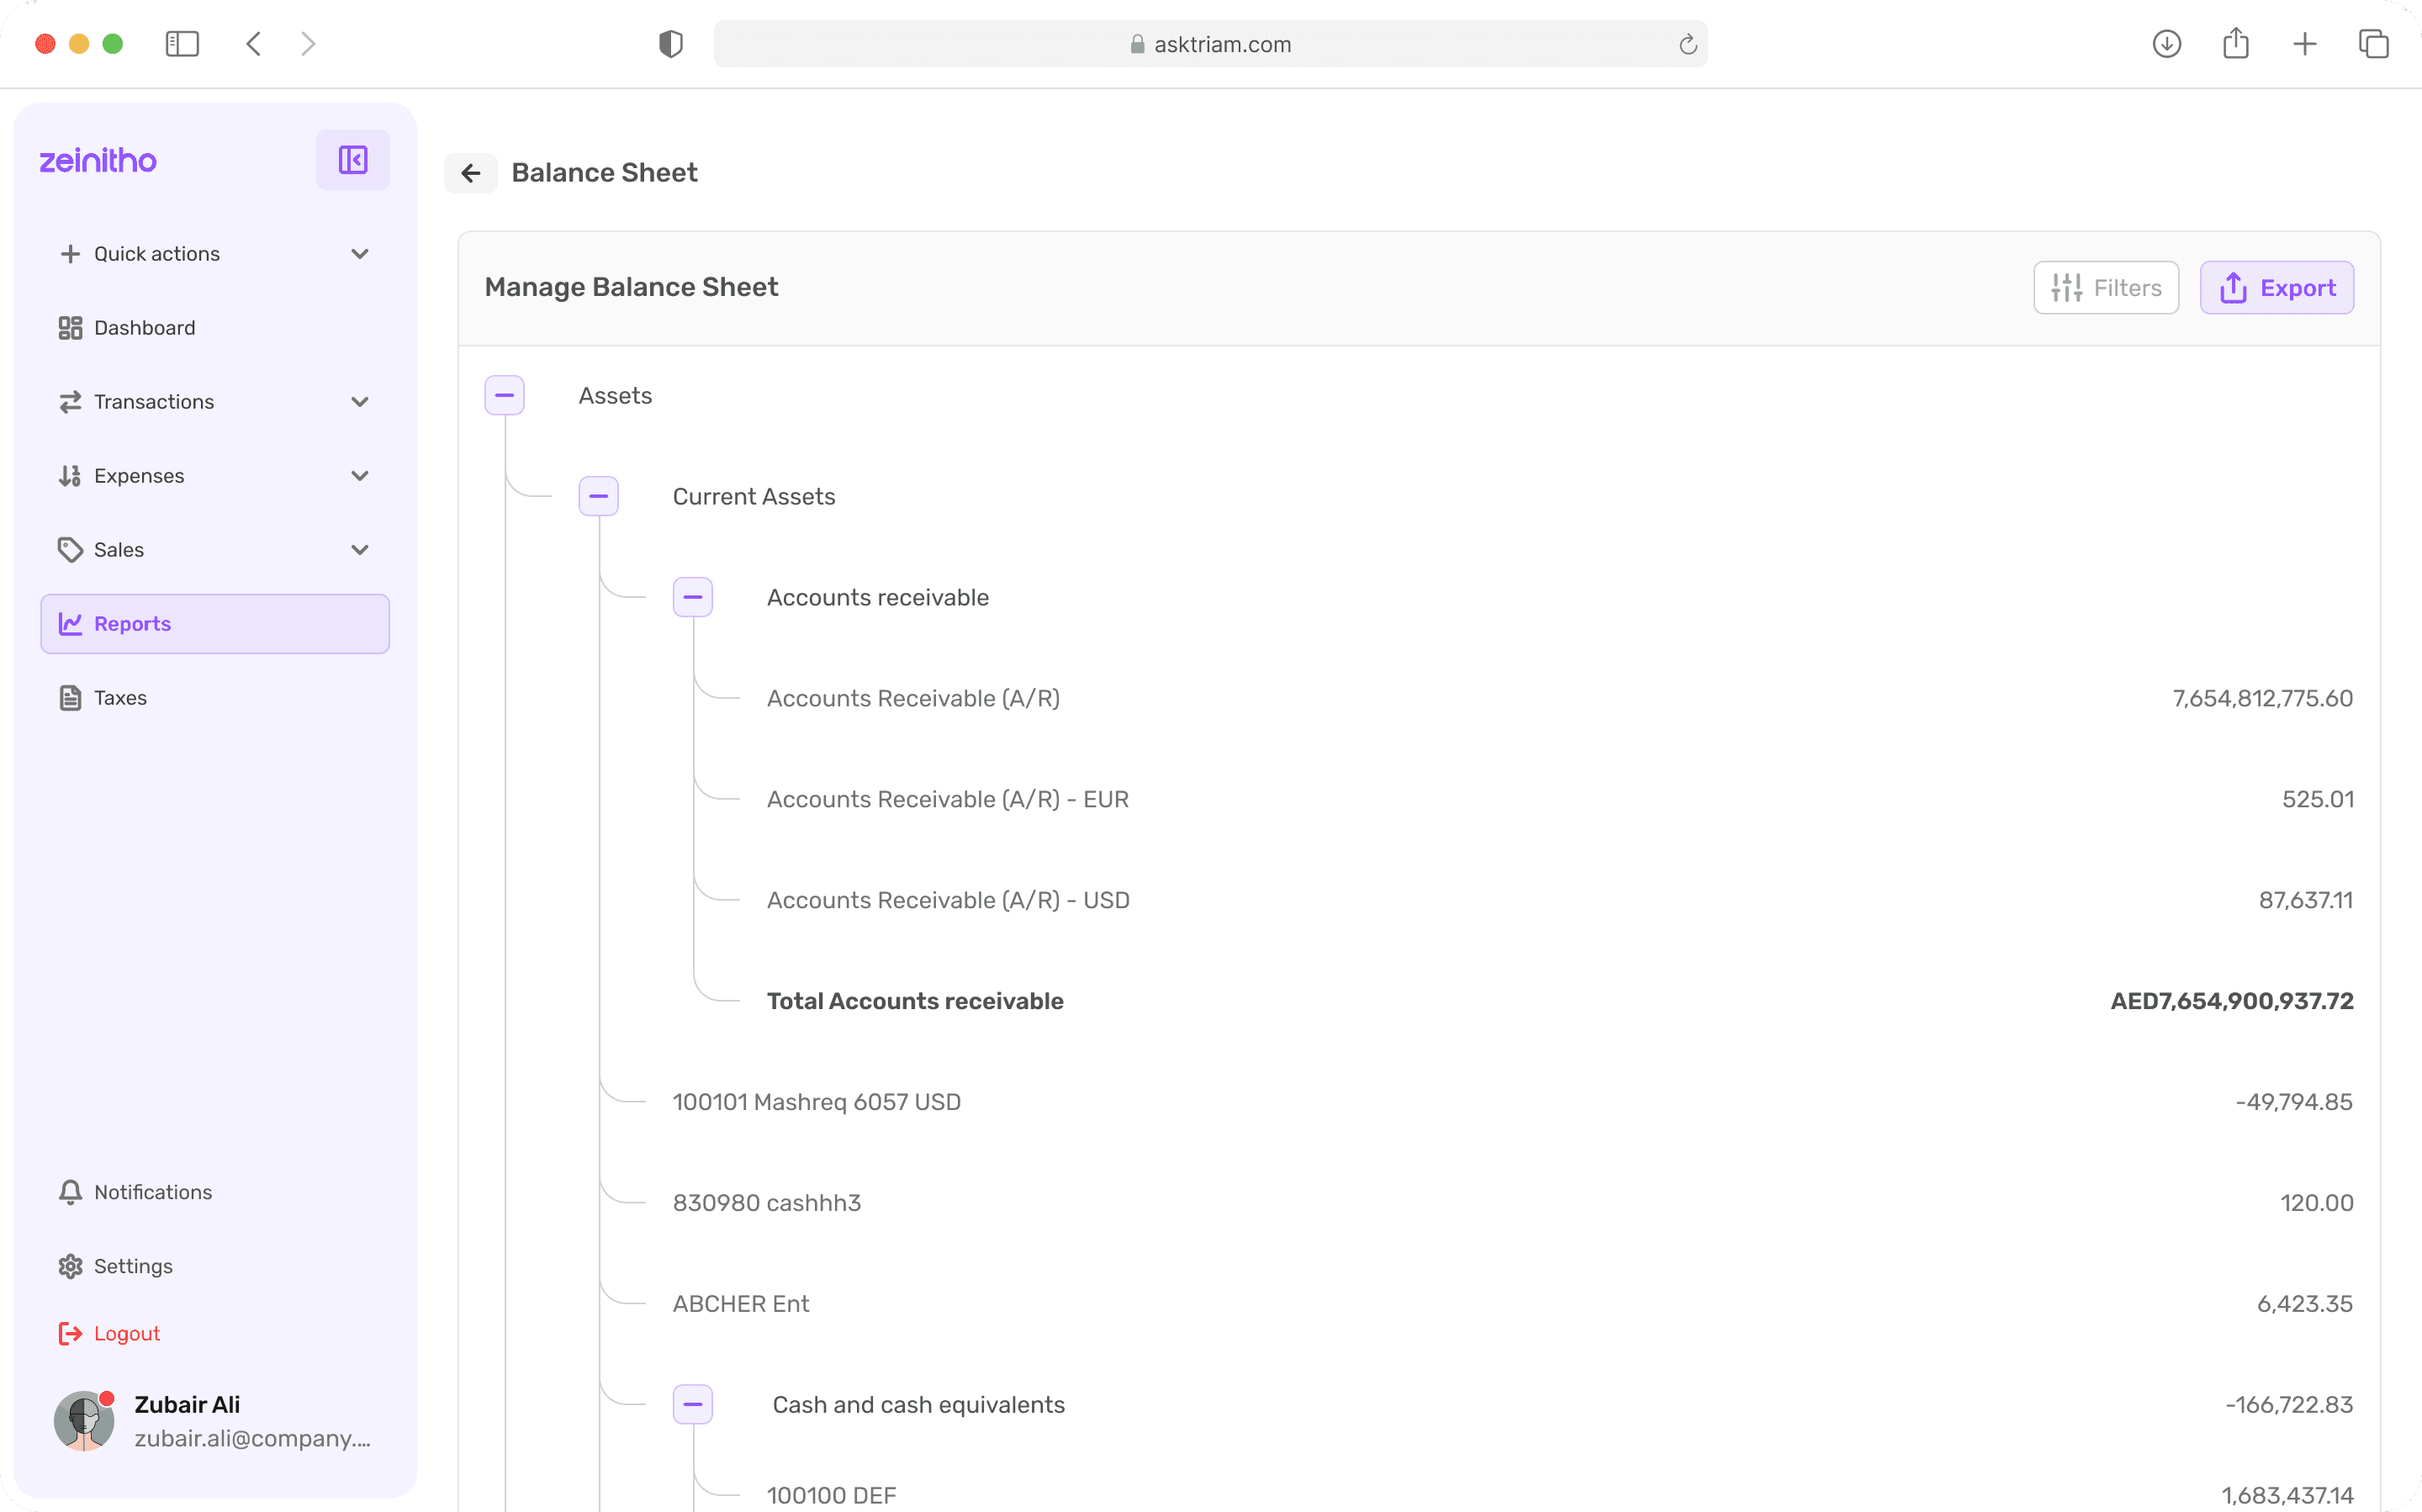
Task: Expand Sales submenu chevron
Action: (x=360, y=550)
